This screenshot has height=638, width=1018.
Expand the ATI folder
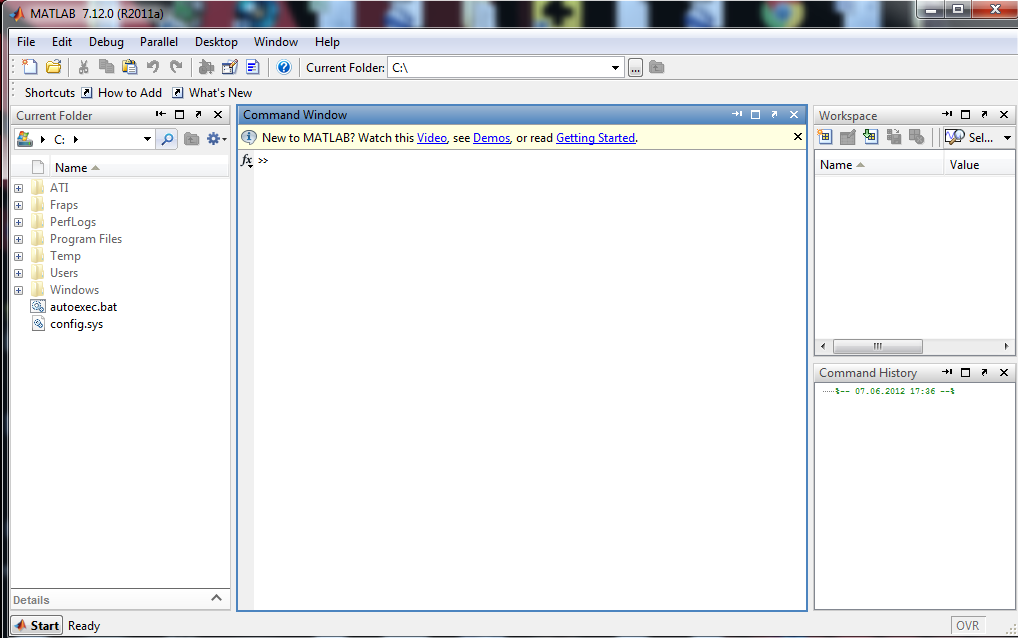tap(18, 188)
